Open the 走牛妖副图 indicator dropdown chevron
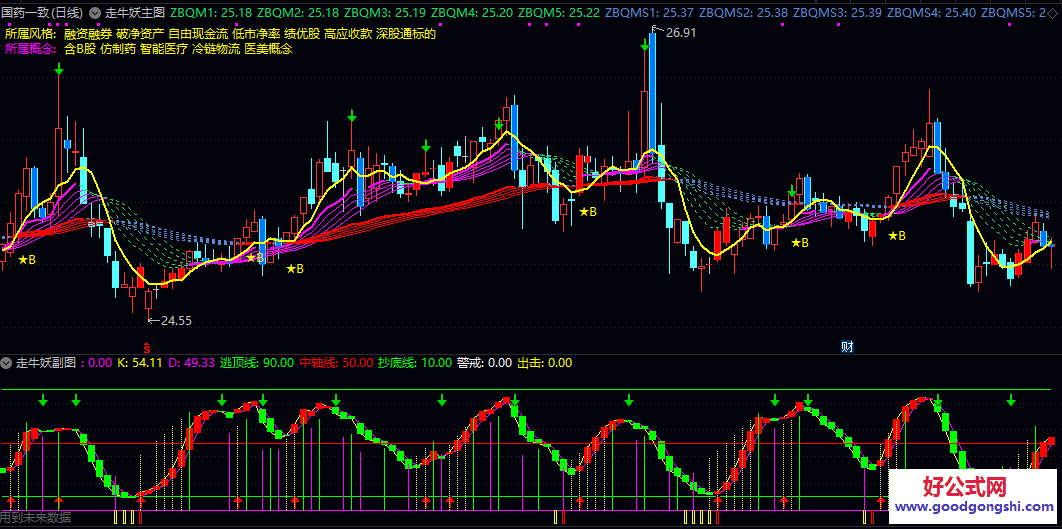Viewport: 1062px width, 529px height. click(7, 362)
